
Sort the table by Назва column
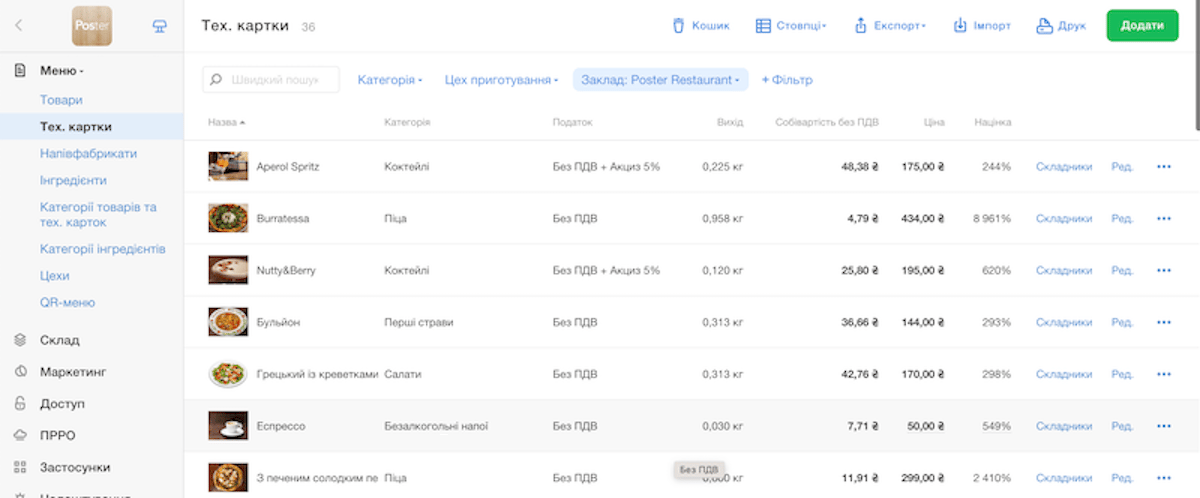pos(226,122)
